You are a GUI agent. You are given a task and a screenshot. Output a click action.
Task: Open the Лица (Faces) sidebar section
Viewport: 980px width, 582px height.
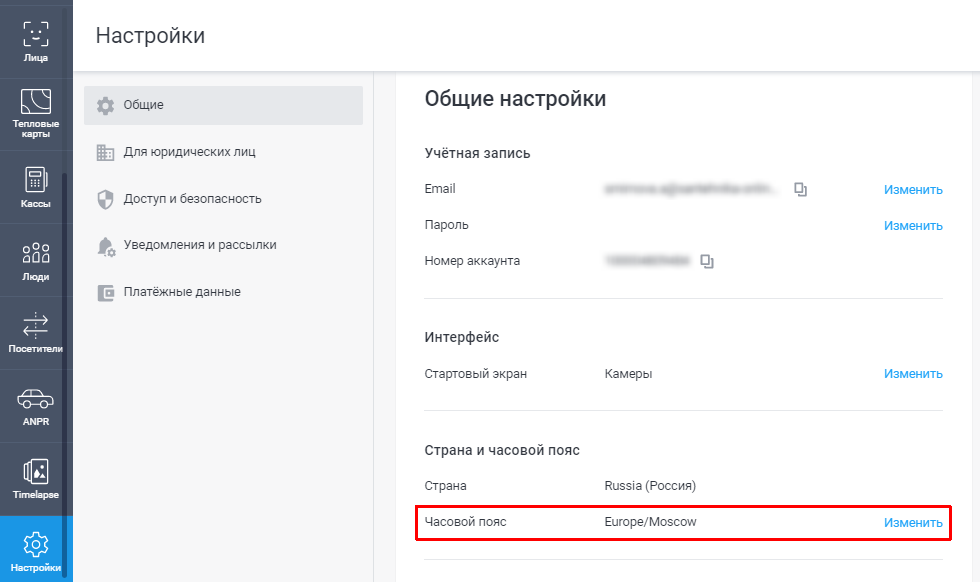36,41
